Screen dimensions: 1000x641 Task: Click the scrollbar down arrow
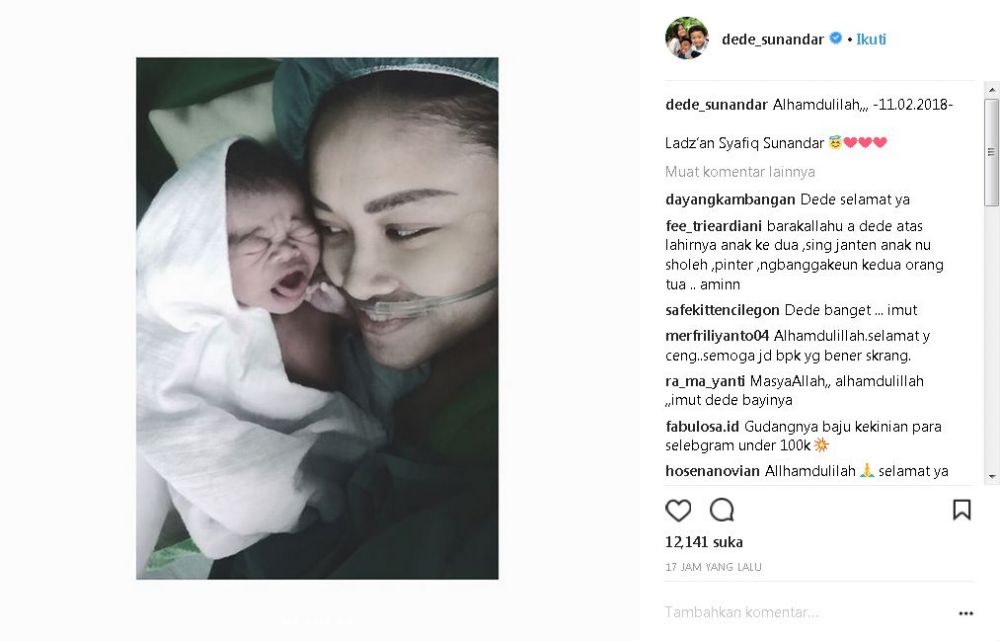pos(992,476)
